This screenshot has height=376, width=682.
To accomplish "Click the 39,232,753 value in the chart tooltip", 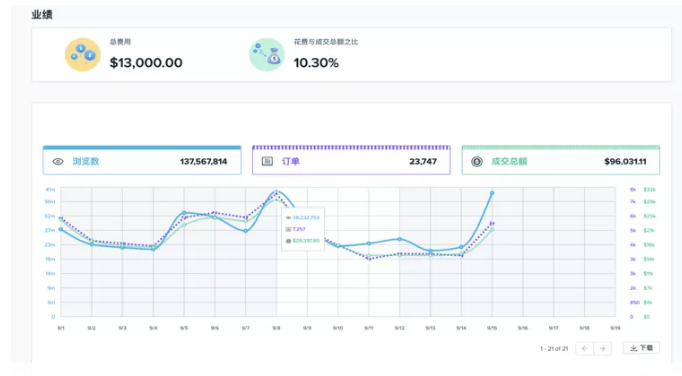I will coord(306,218).
